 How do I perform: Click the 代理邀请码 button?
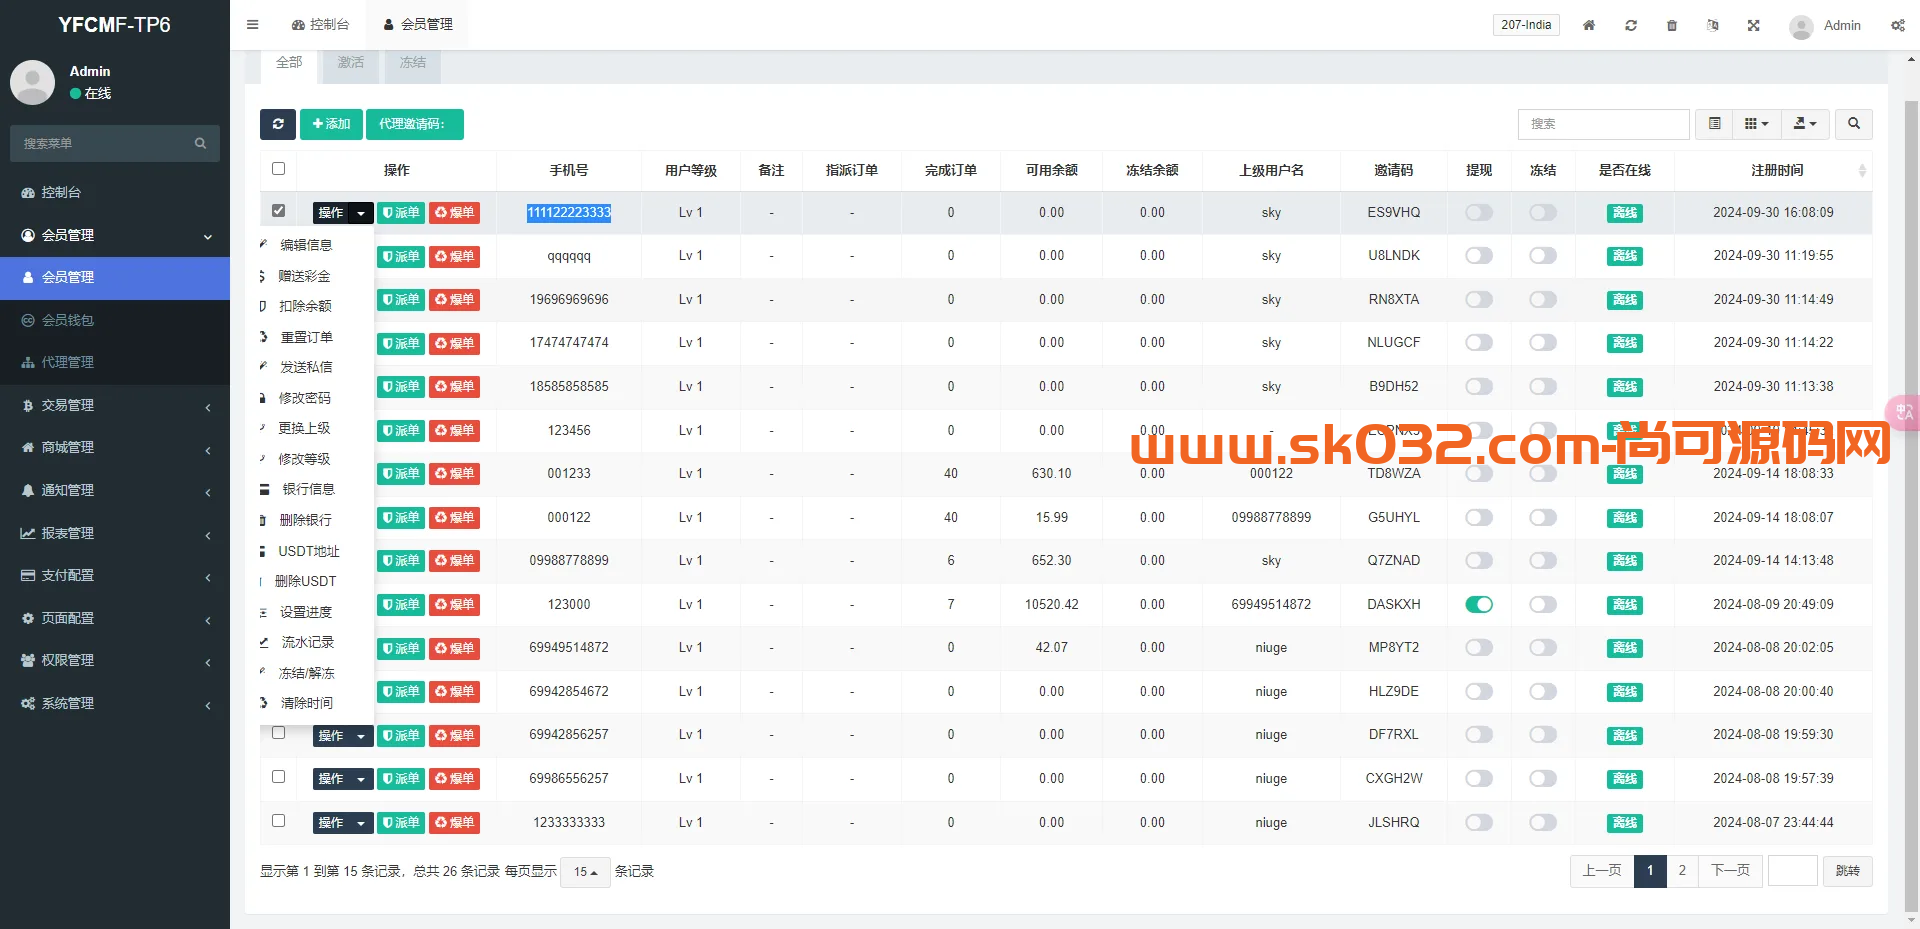[416, 124]
